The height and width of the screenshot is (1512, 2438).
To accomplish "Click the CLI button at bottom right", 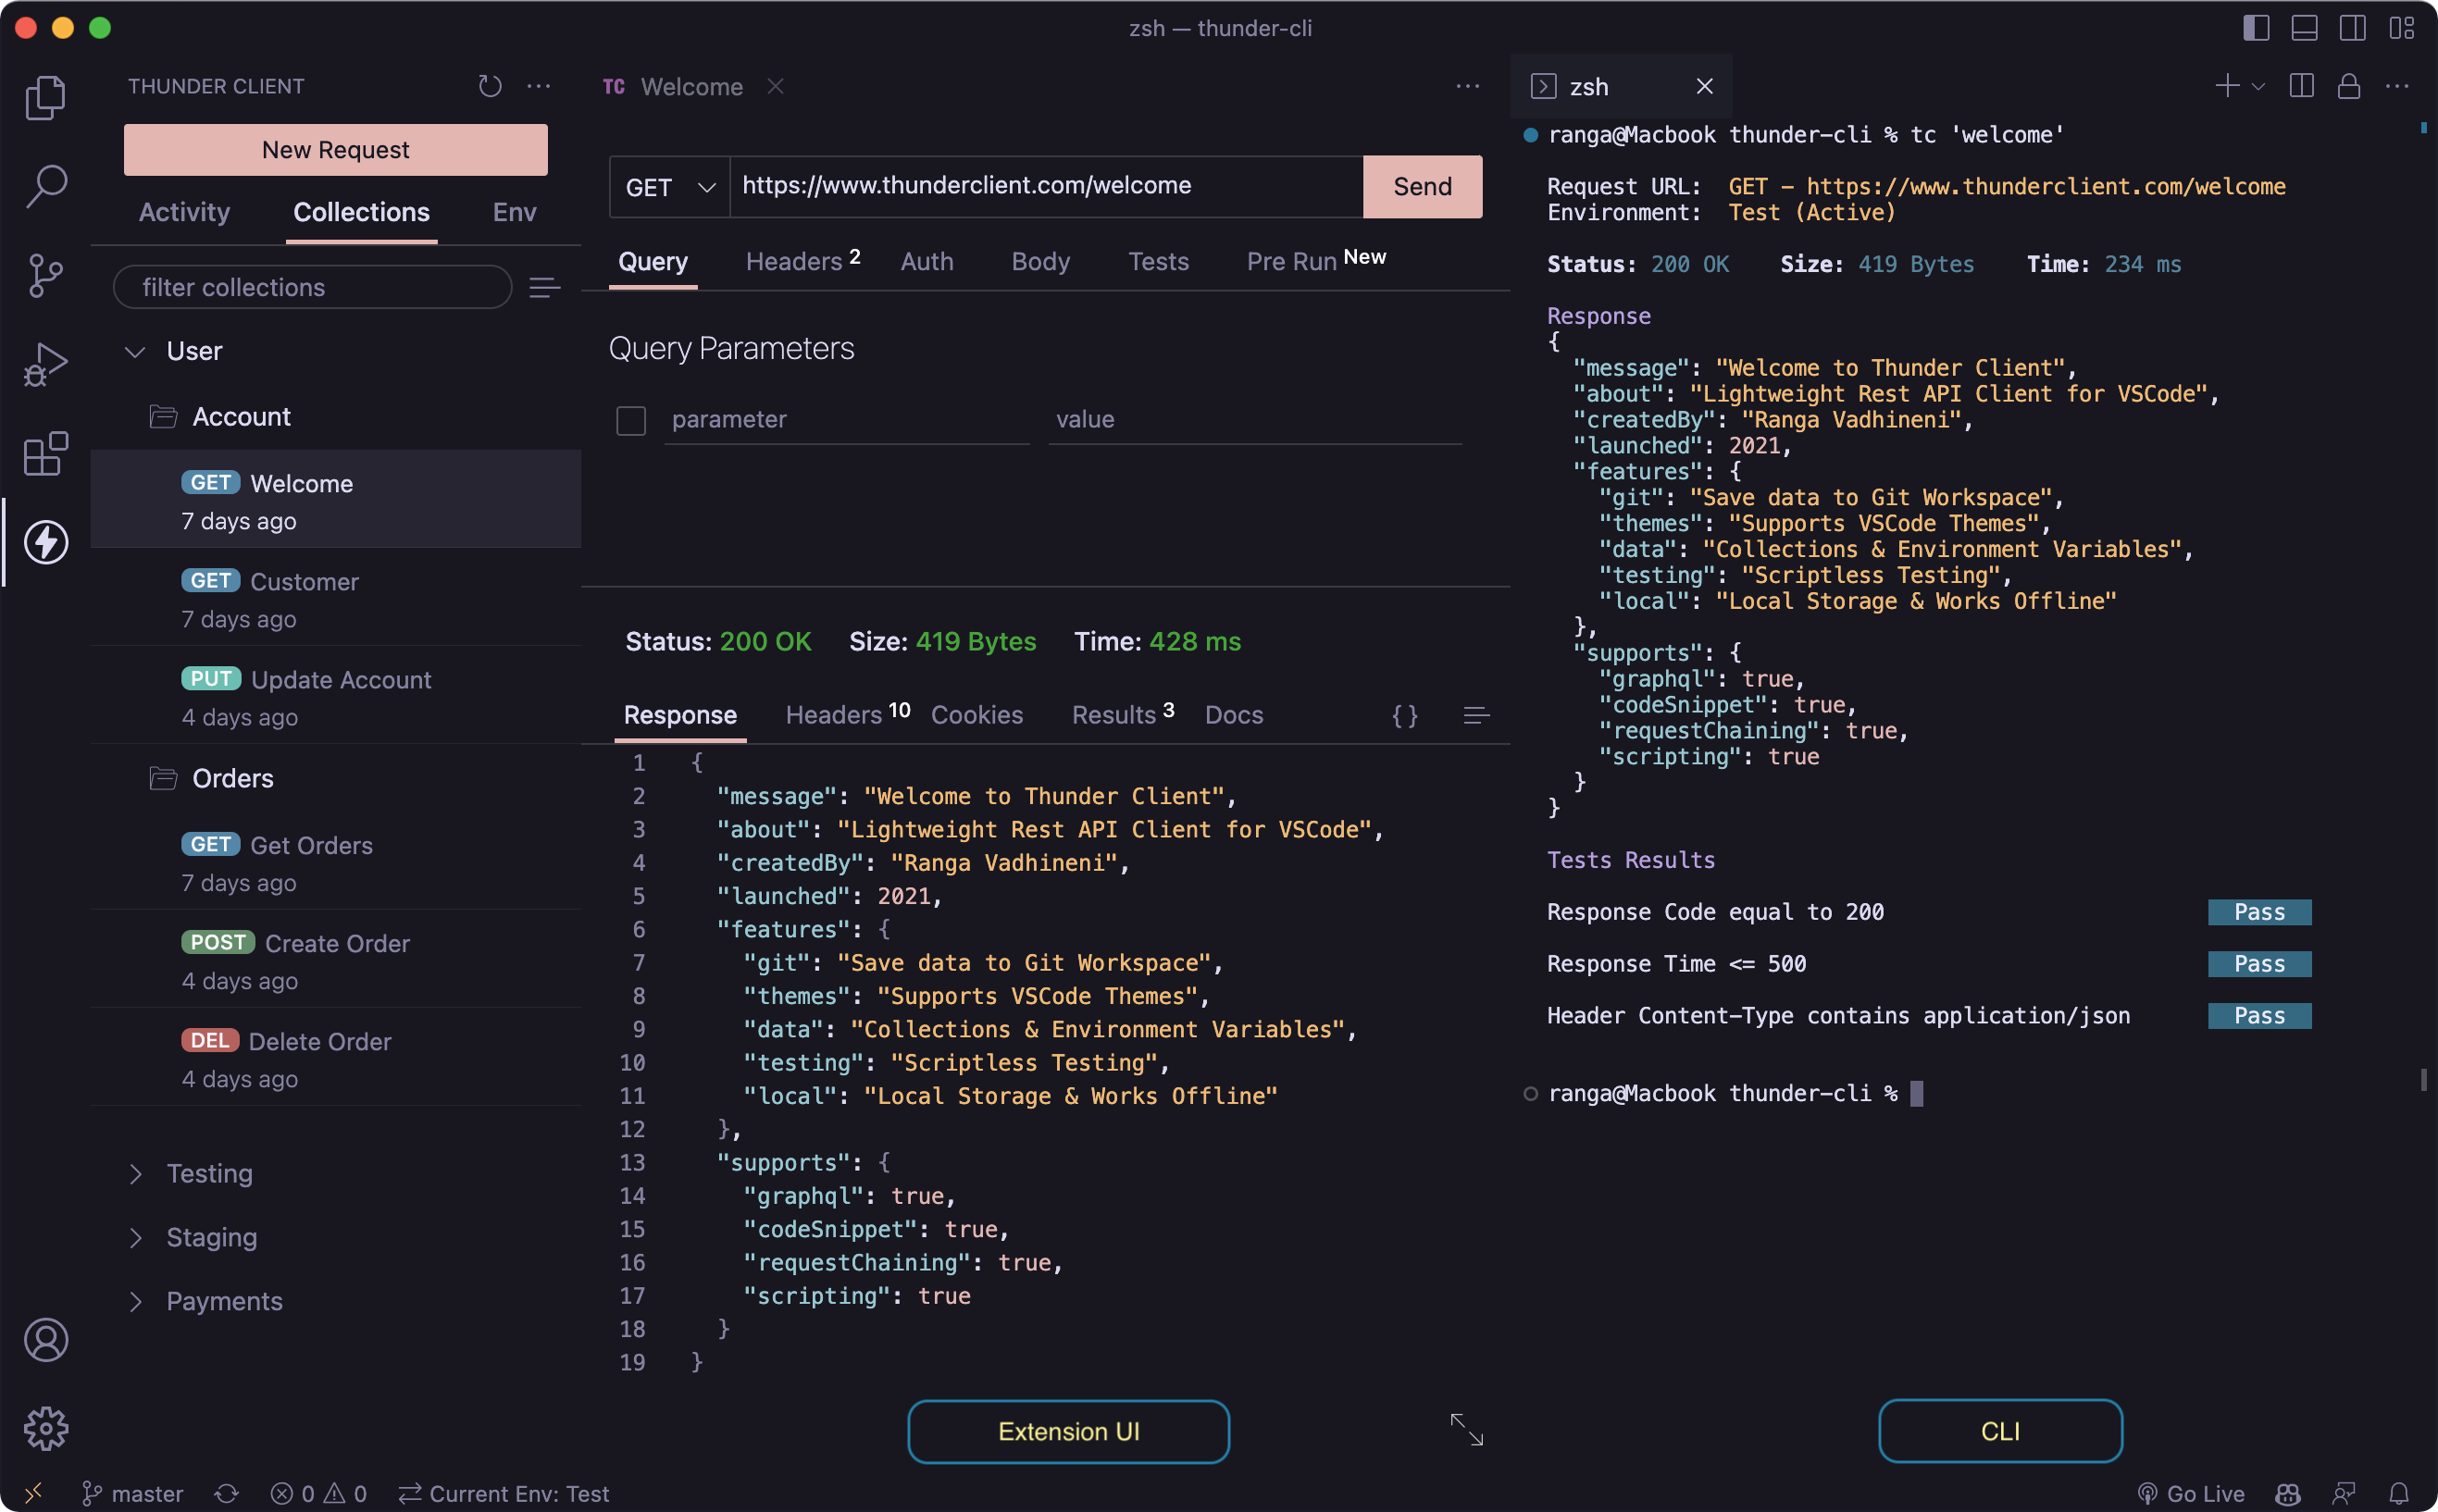I will (1997, 1429).
